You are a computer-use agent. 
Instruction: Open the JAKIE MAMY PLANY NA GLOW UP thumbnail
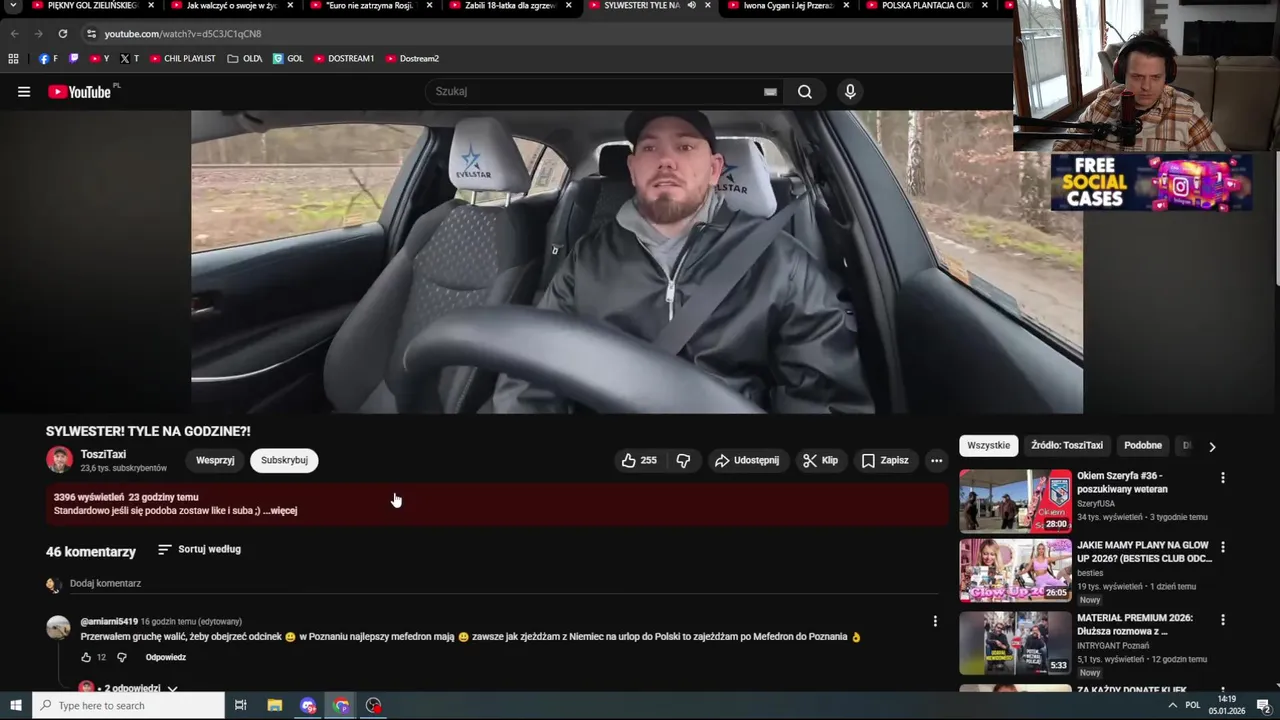[x=1015, y=571]
